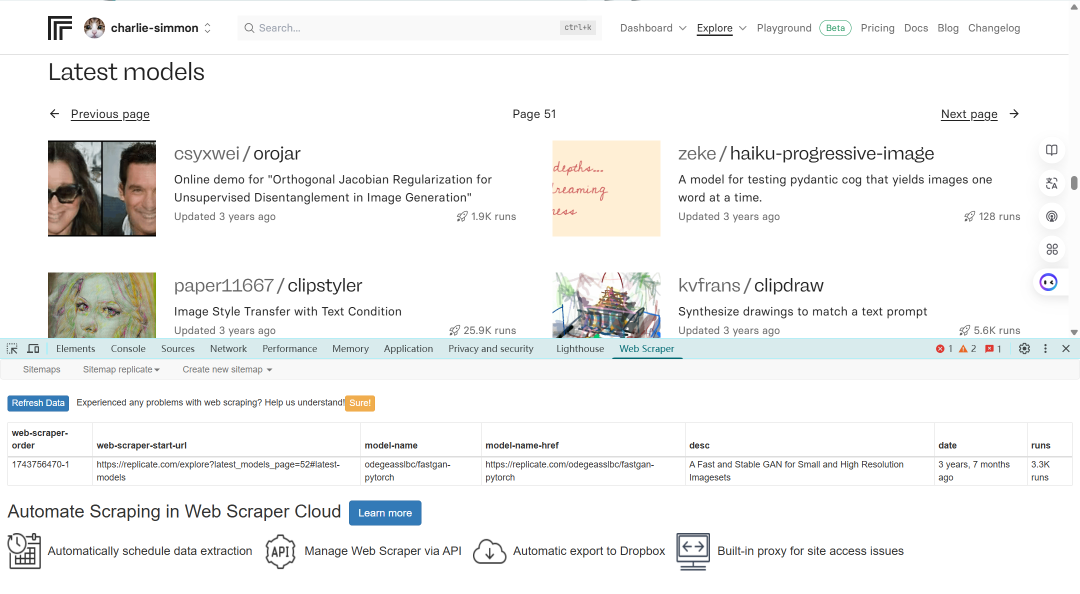The width and height of the screenshot is (1080, 594).
Task: Click the rocket icon next to 1.9K runs
Action: [462, 216]
